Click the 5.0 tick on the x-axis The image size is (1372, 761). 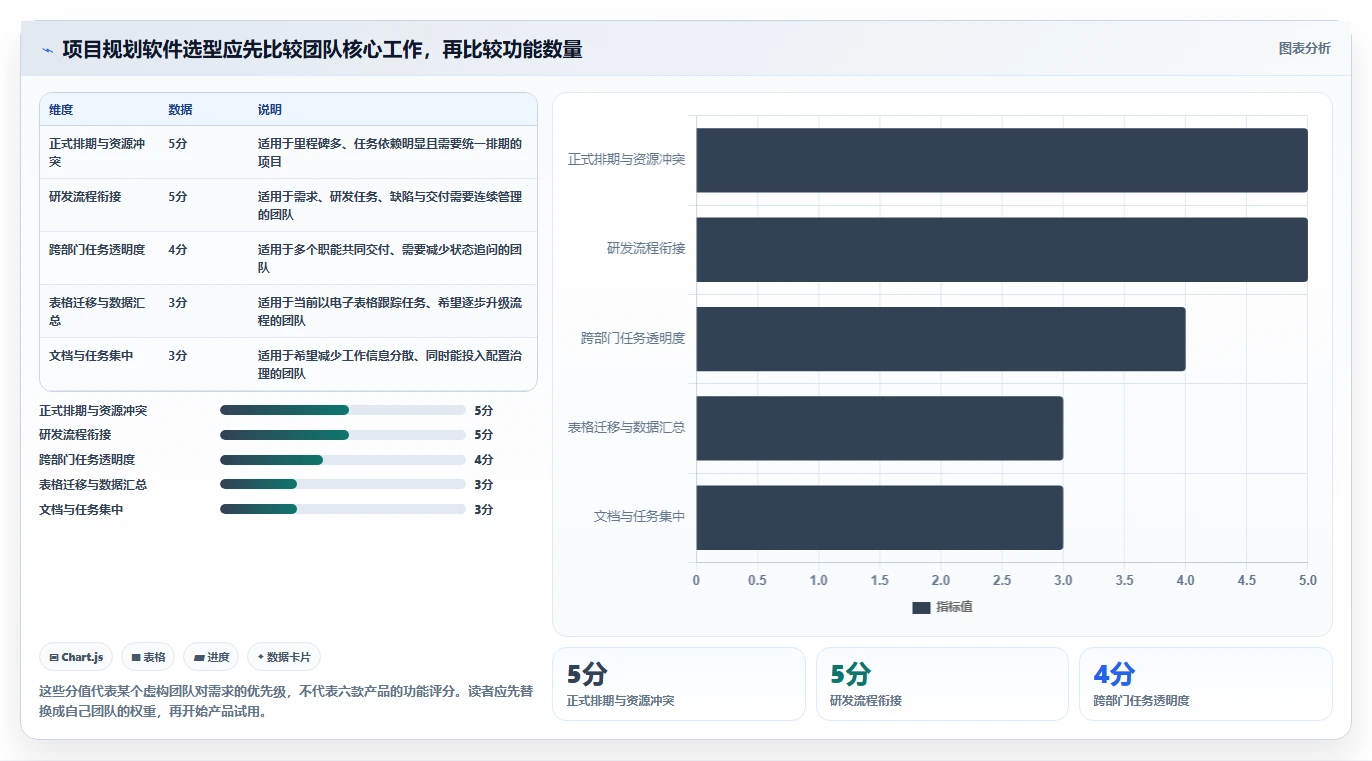1308,581
